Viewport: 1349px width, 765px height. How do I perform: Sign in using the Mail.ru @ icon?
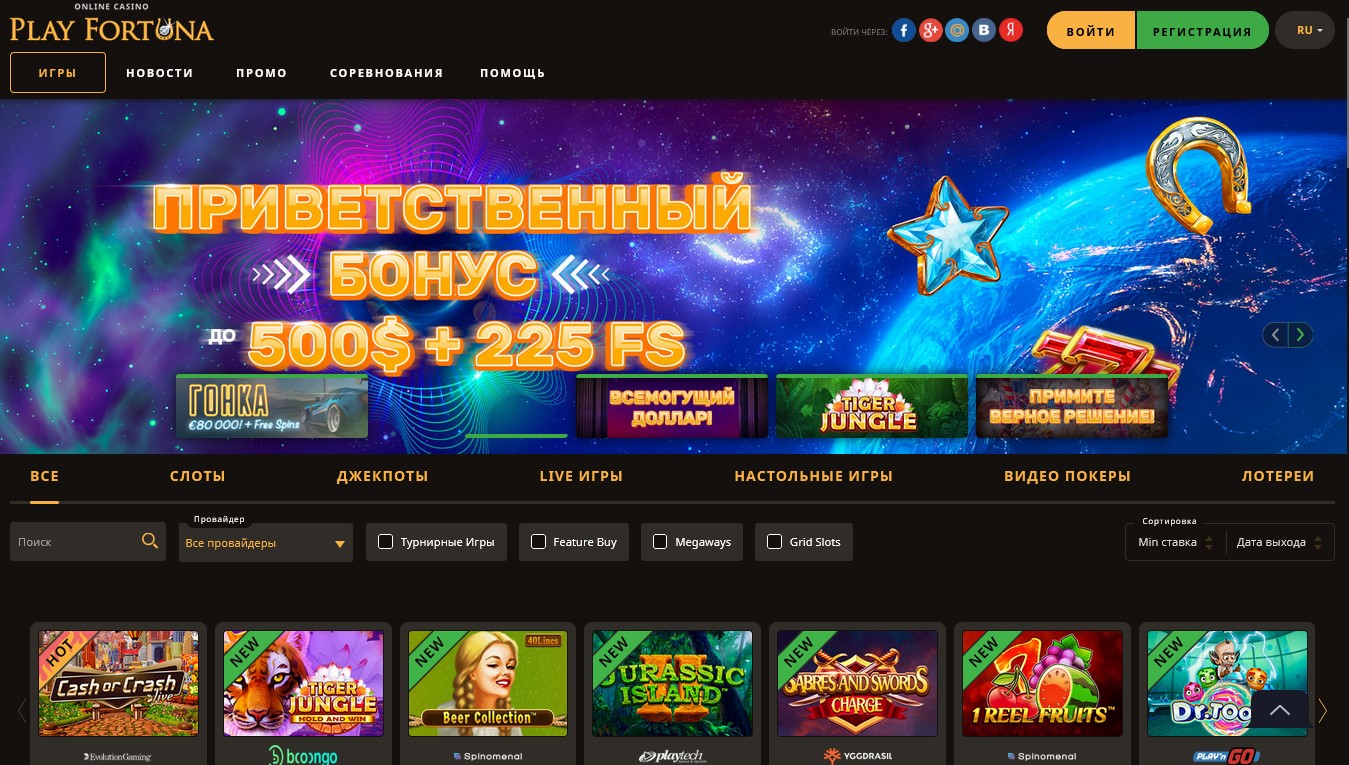[958, 31]
